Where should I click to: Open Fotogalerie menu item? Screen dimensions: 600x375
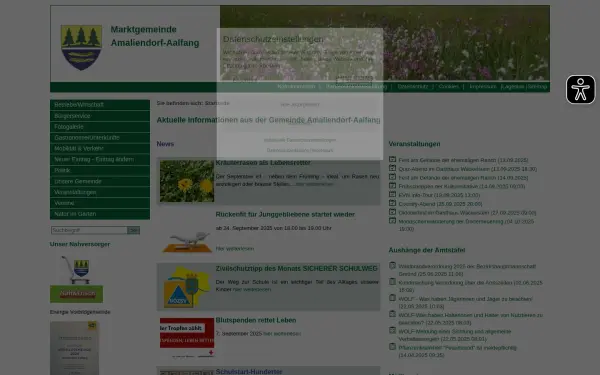tap(100, 127)
